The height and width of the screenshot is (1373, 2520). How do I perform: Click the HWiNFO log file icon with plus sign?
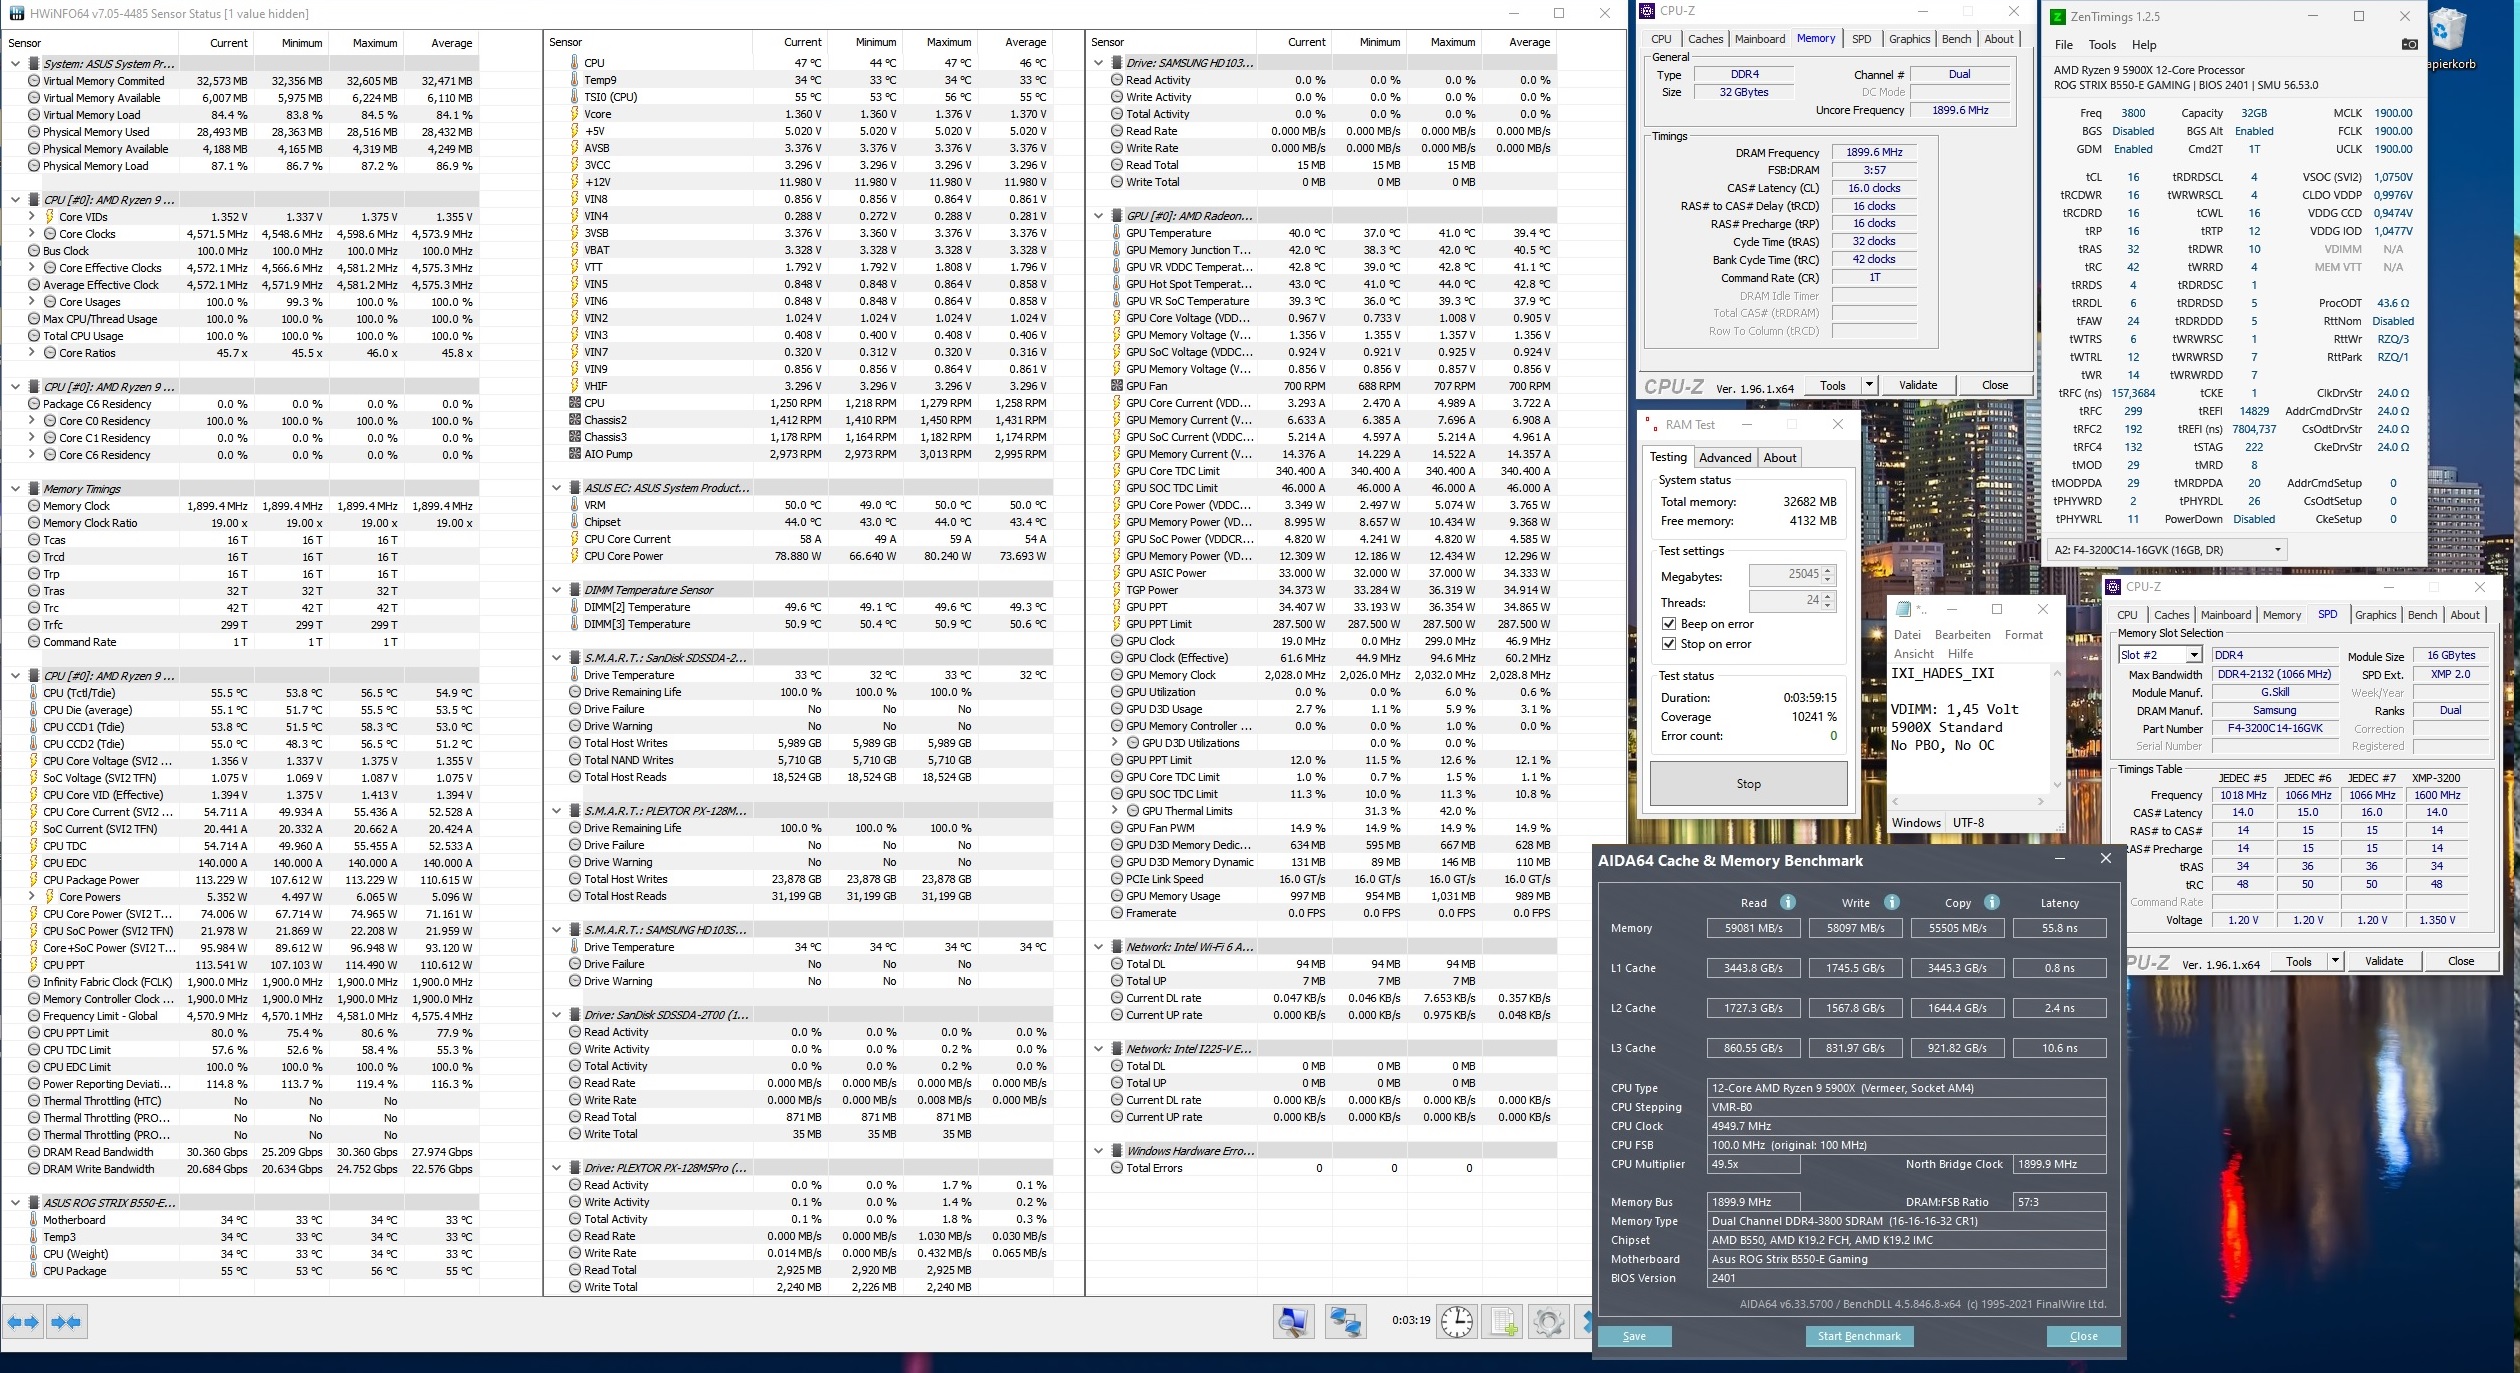tap(1503, 1322)
